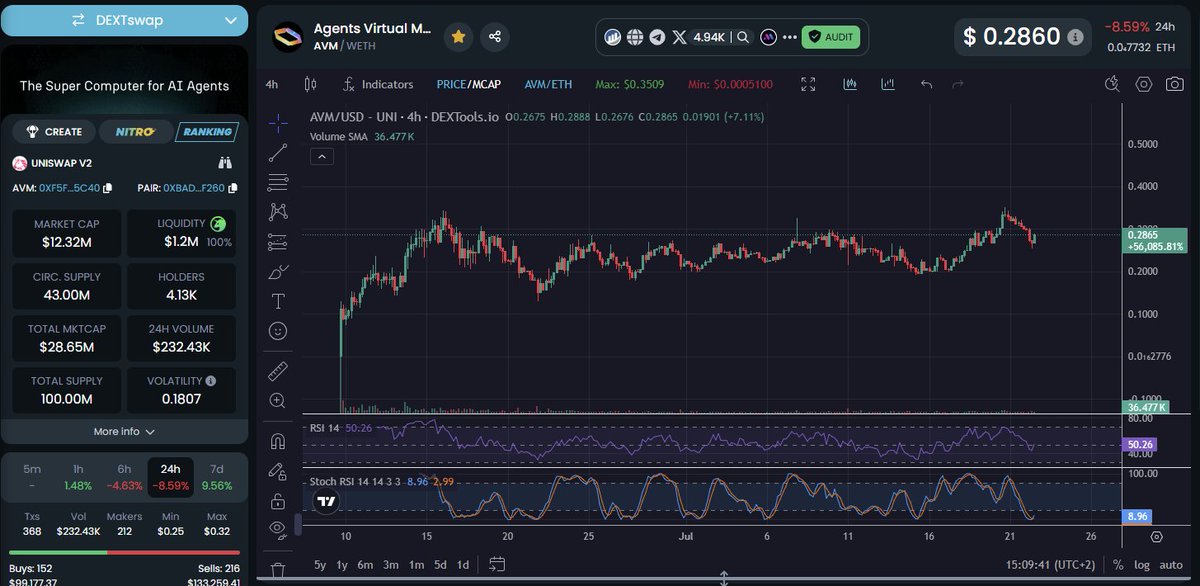Open the candlestick chart style selector

[x=310, y=85]
